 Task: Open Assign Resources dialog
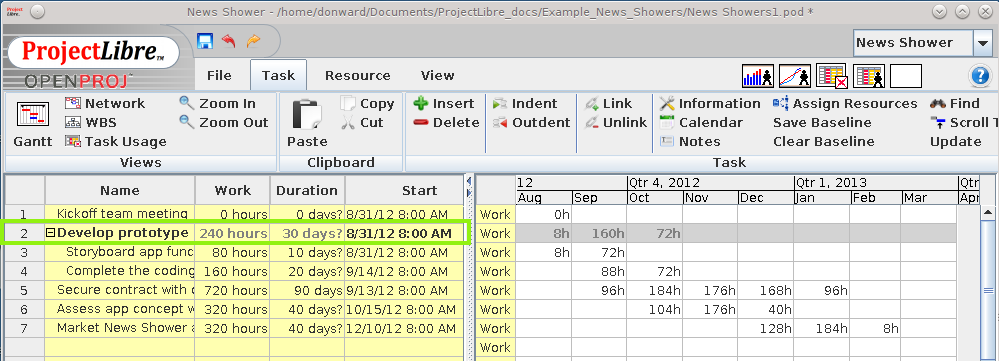tap(845, 103)
